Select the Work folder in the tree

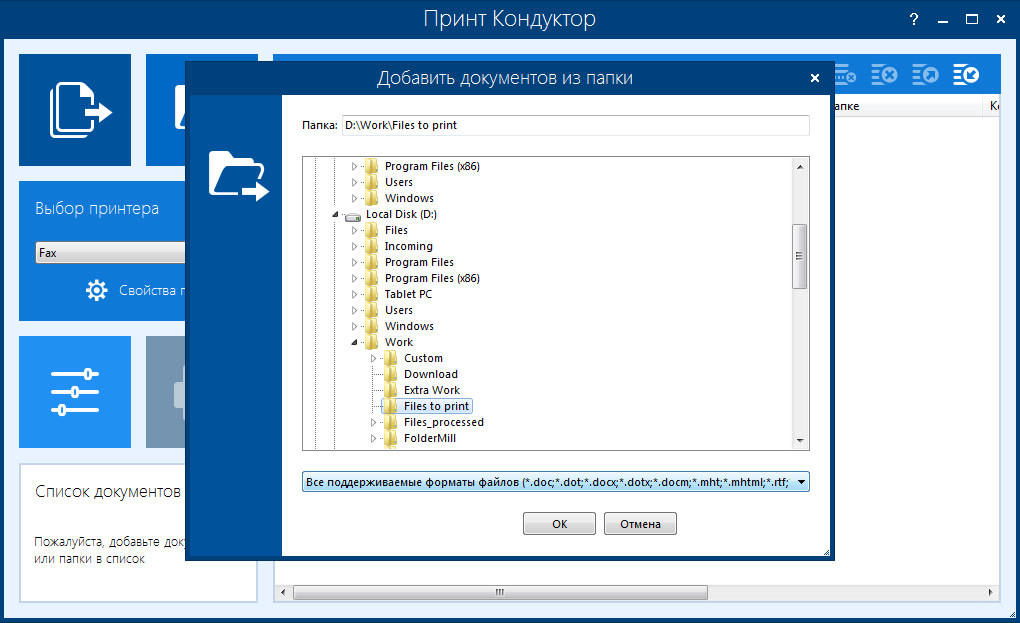point(399,342)
